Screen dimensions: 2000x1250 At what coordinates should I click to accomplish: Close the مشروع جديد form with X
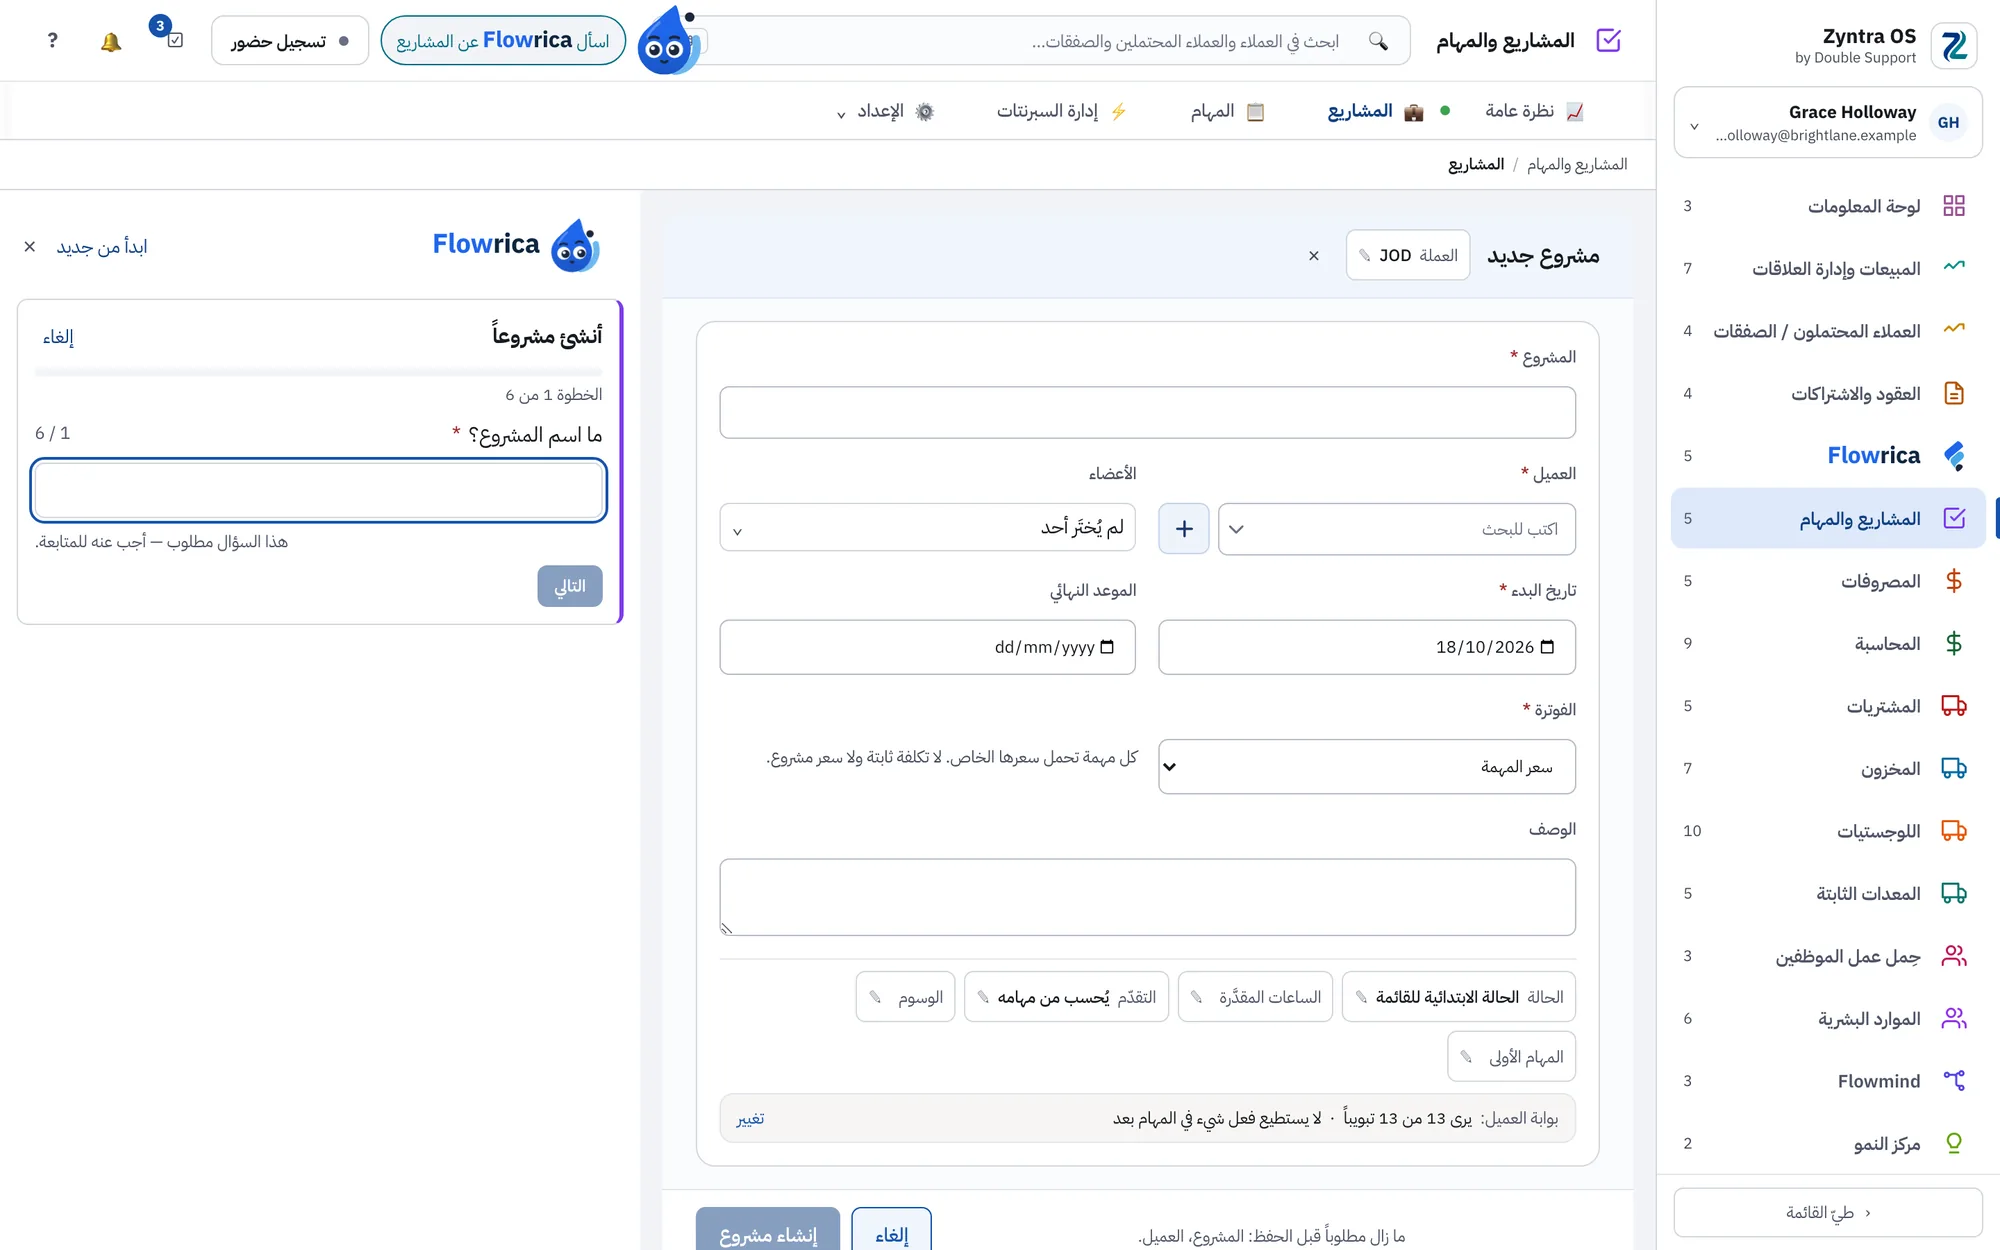coord(1314,256)
